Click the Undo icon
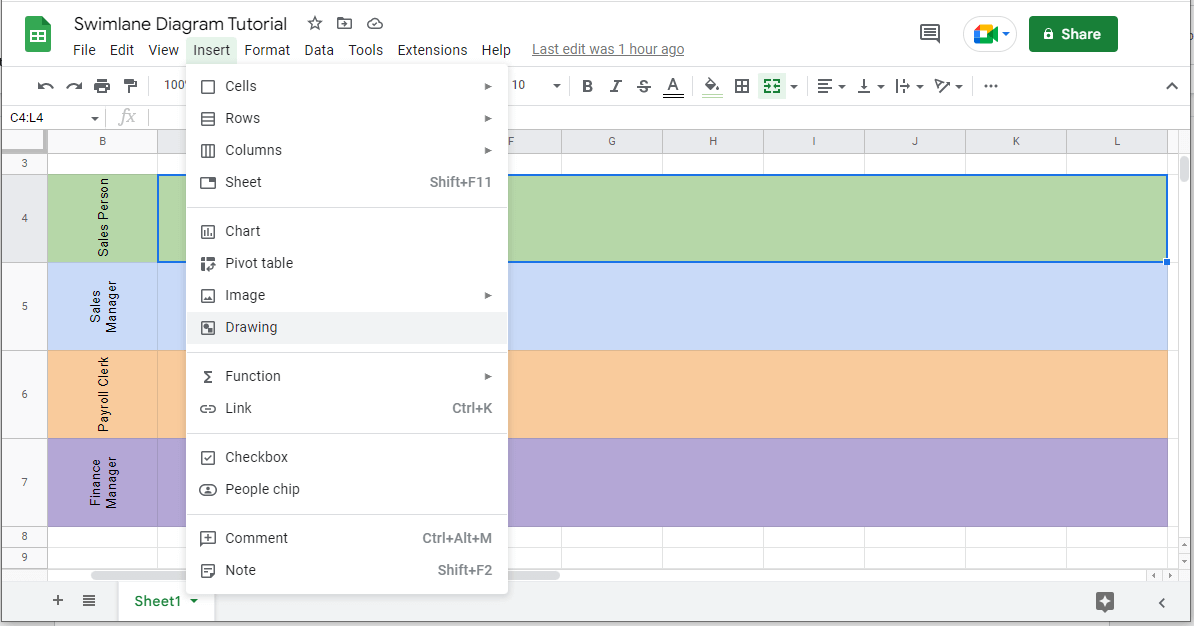Image resolution: width=1194 pixels, height=626 pixels. 45,86
